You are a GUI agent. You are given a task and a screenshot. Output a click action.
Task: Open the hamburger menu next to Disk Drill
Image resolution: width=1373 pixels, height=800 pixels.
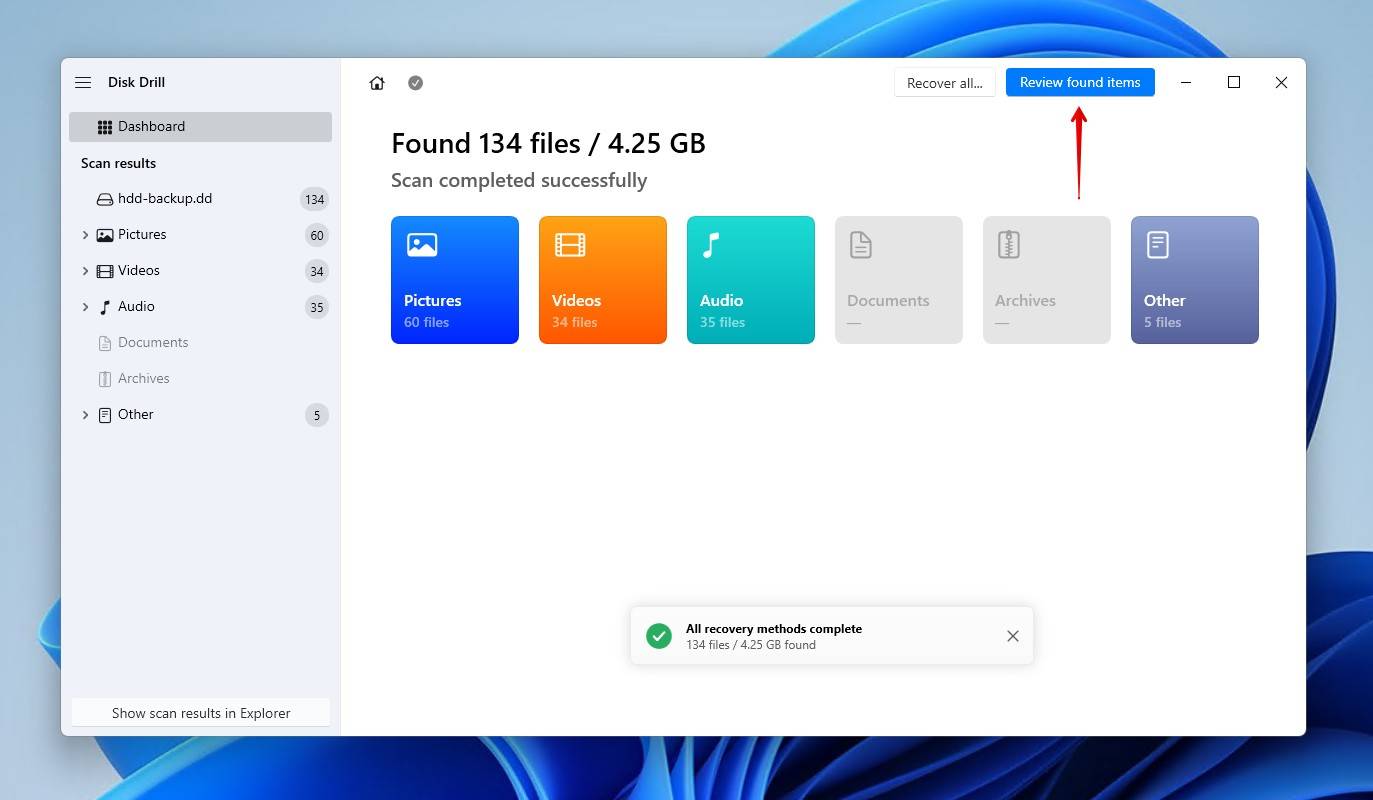click(83, 83)
